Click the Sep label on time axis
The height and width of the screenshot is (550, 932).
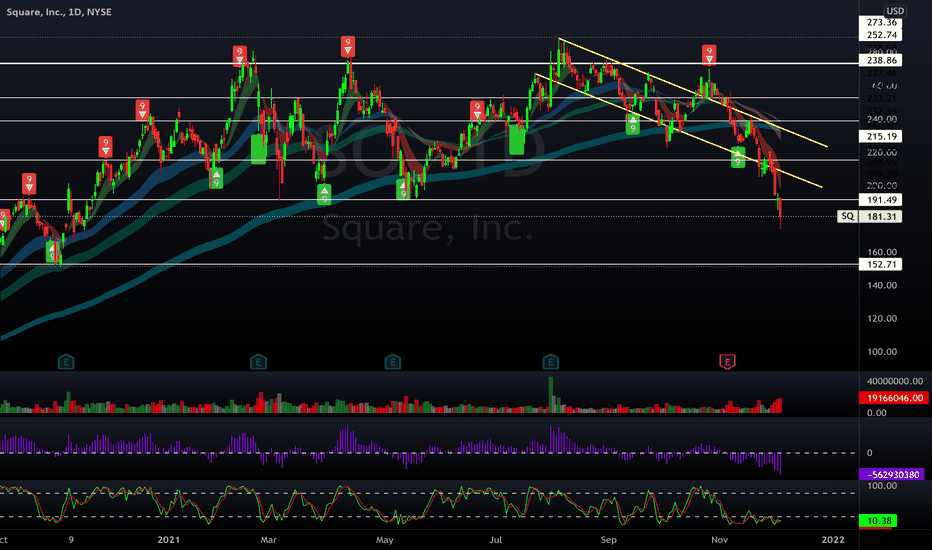point(609,539)
